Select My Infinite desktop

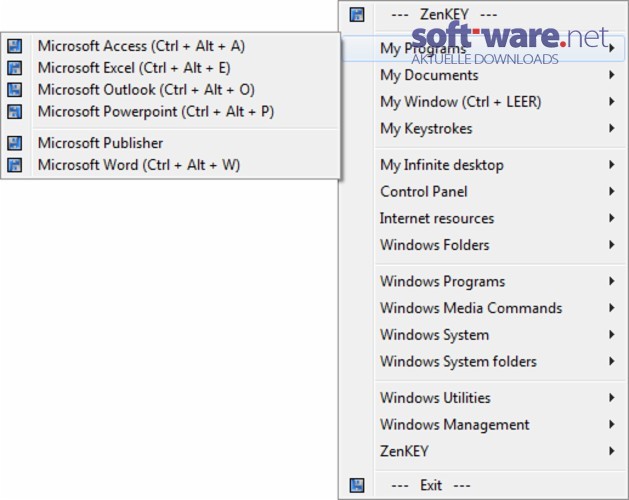(x=483, y=165)
